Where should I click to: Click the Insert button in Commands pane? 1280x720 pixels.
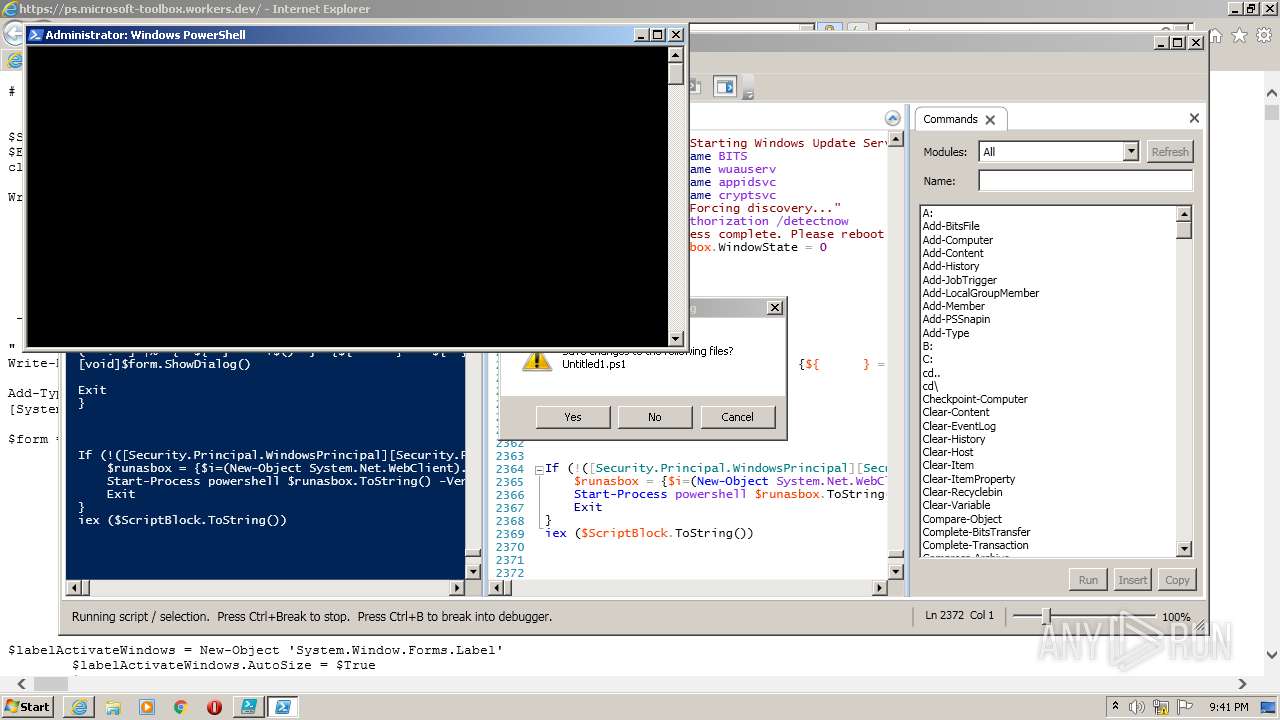click(1132, 580)
